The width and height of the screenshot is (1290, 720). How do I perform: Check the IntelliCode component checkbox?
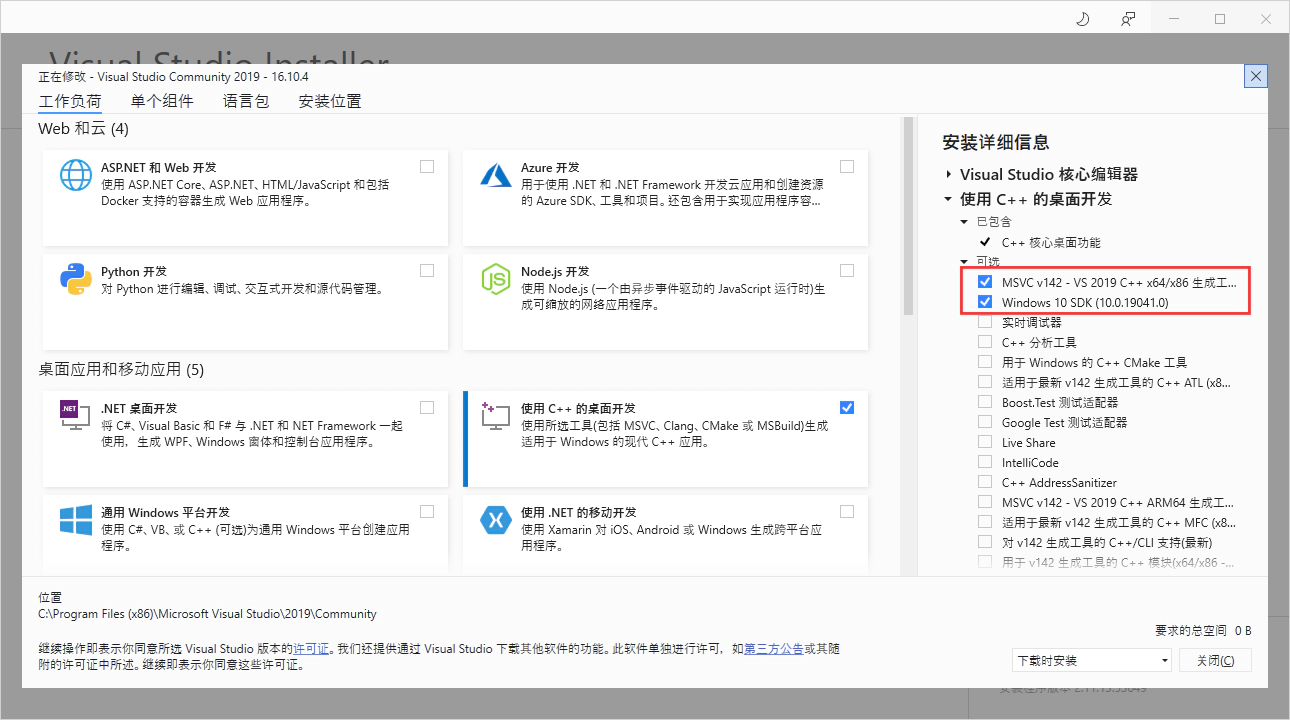point(985,462)
